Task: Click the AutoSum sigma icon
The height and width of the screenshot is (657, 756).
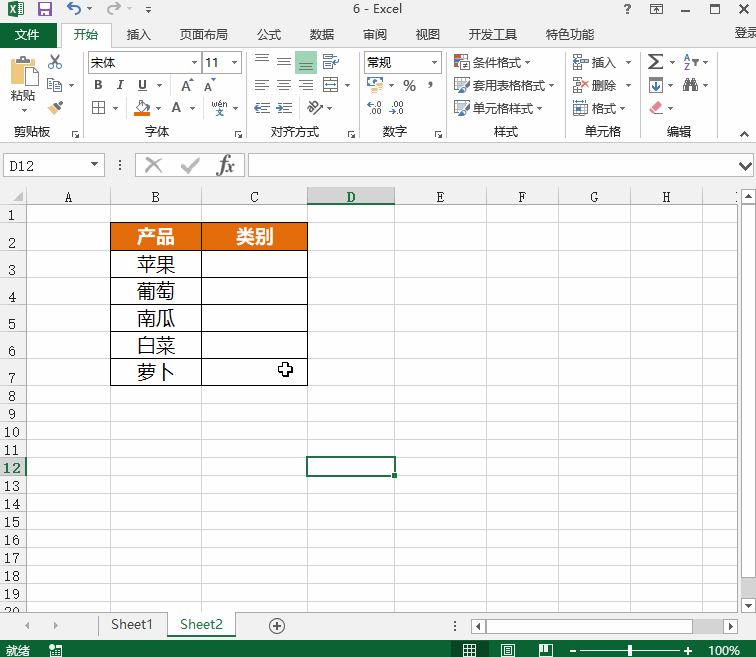Action: (x=655, y=62)
